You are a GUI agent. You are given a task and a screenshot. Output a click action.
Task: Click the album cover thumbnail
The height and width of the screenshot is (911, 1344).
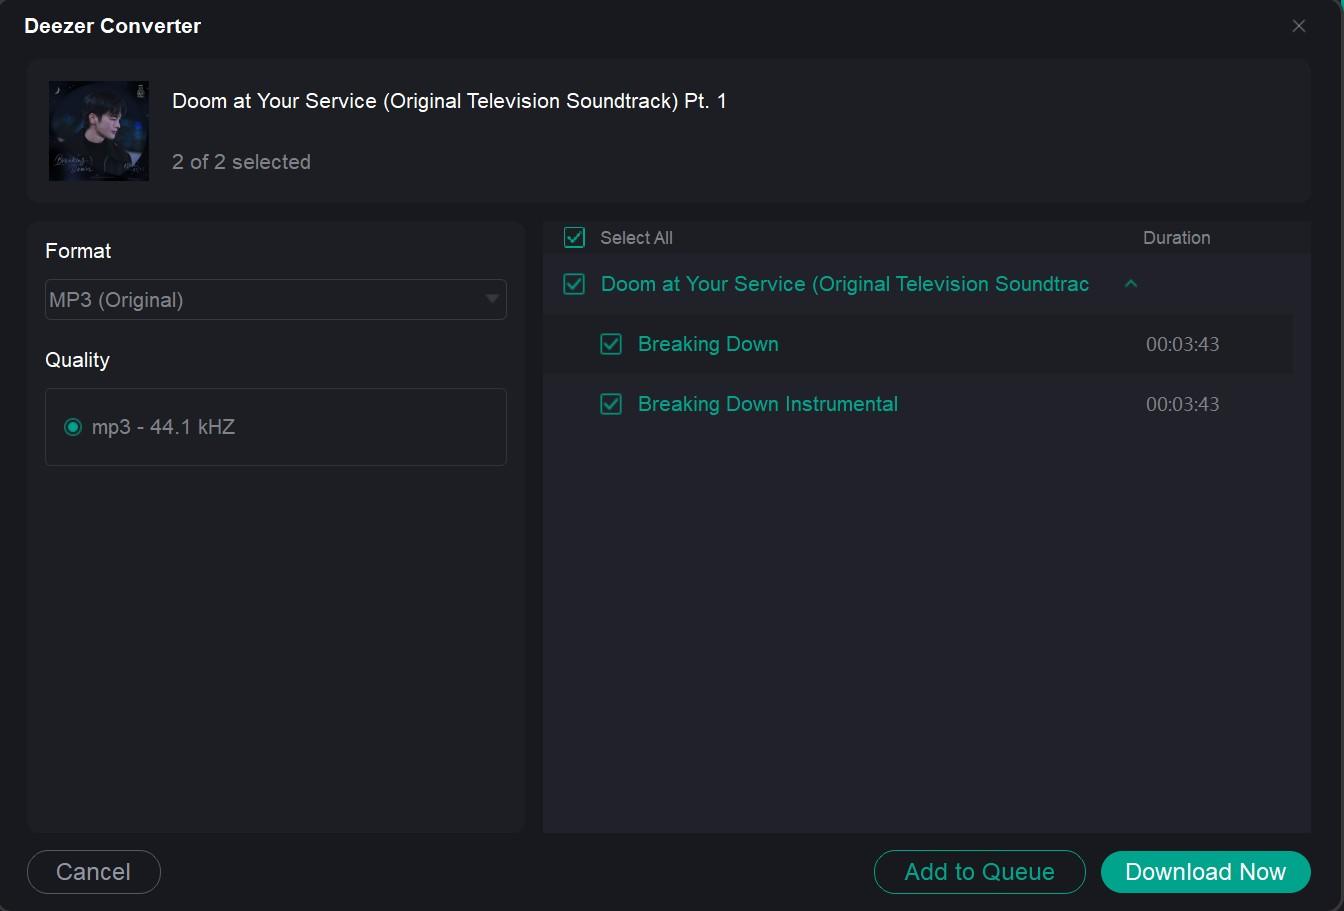(x=99, y=131)
